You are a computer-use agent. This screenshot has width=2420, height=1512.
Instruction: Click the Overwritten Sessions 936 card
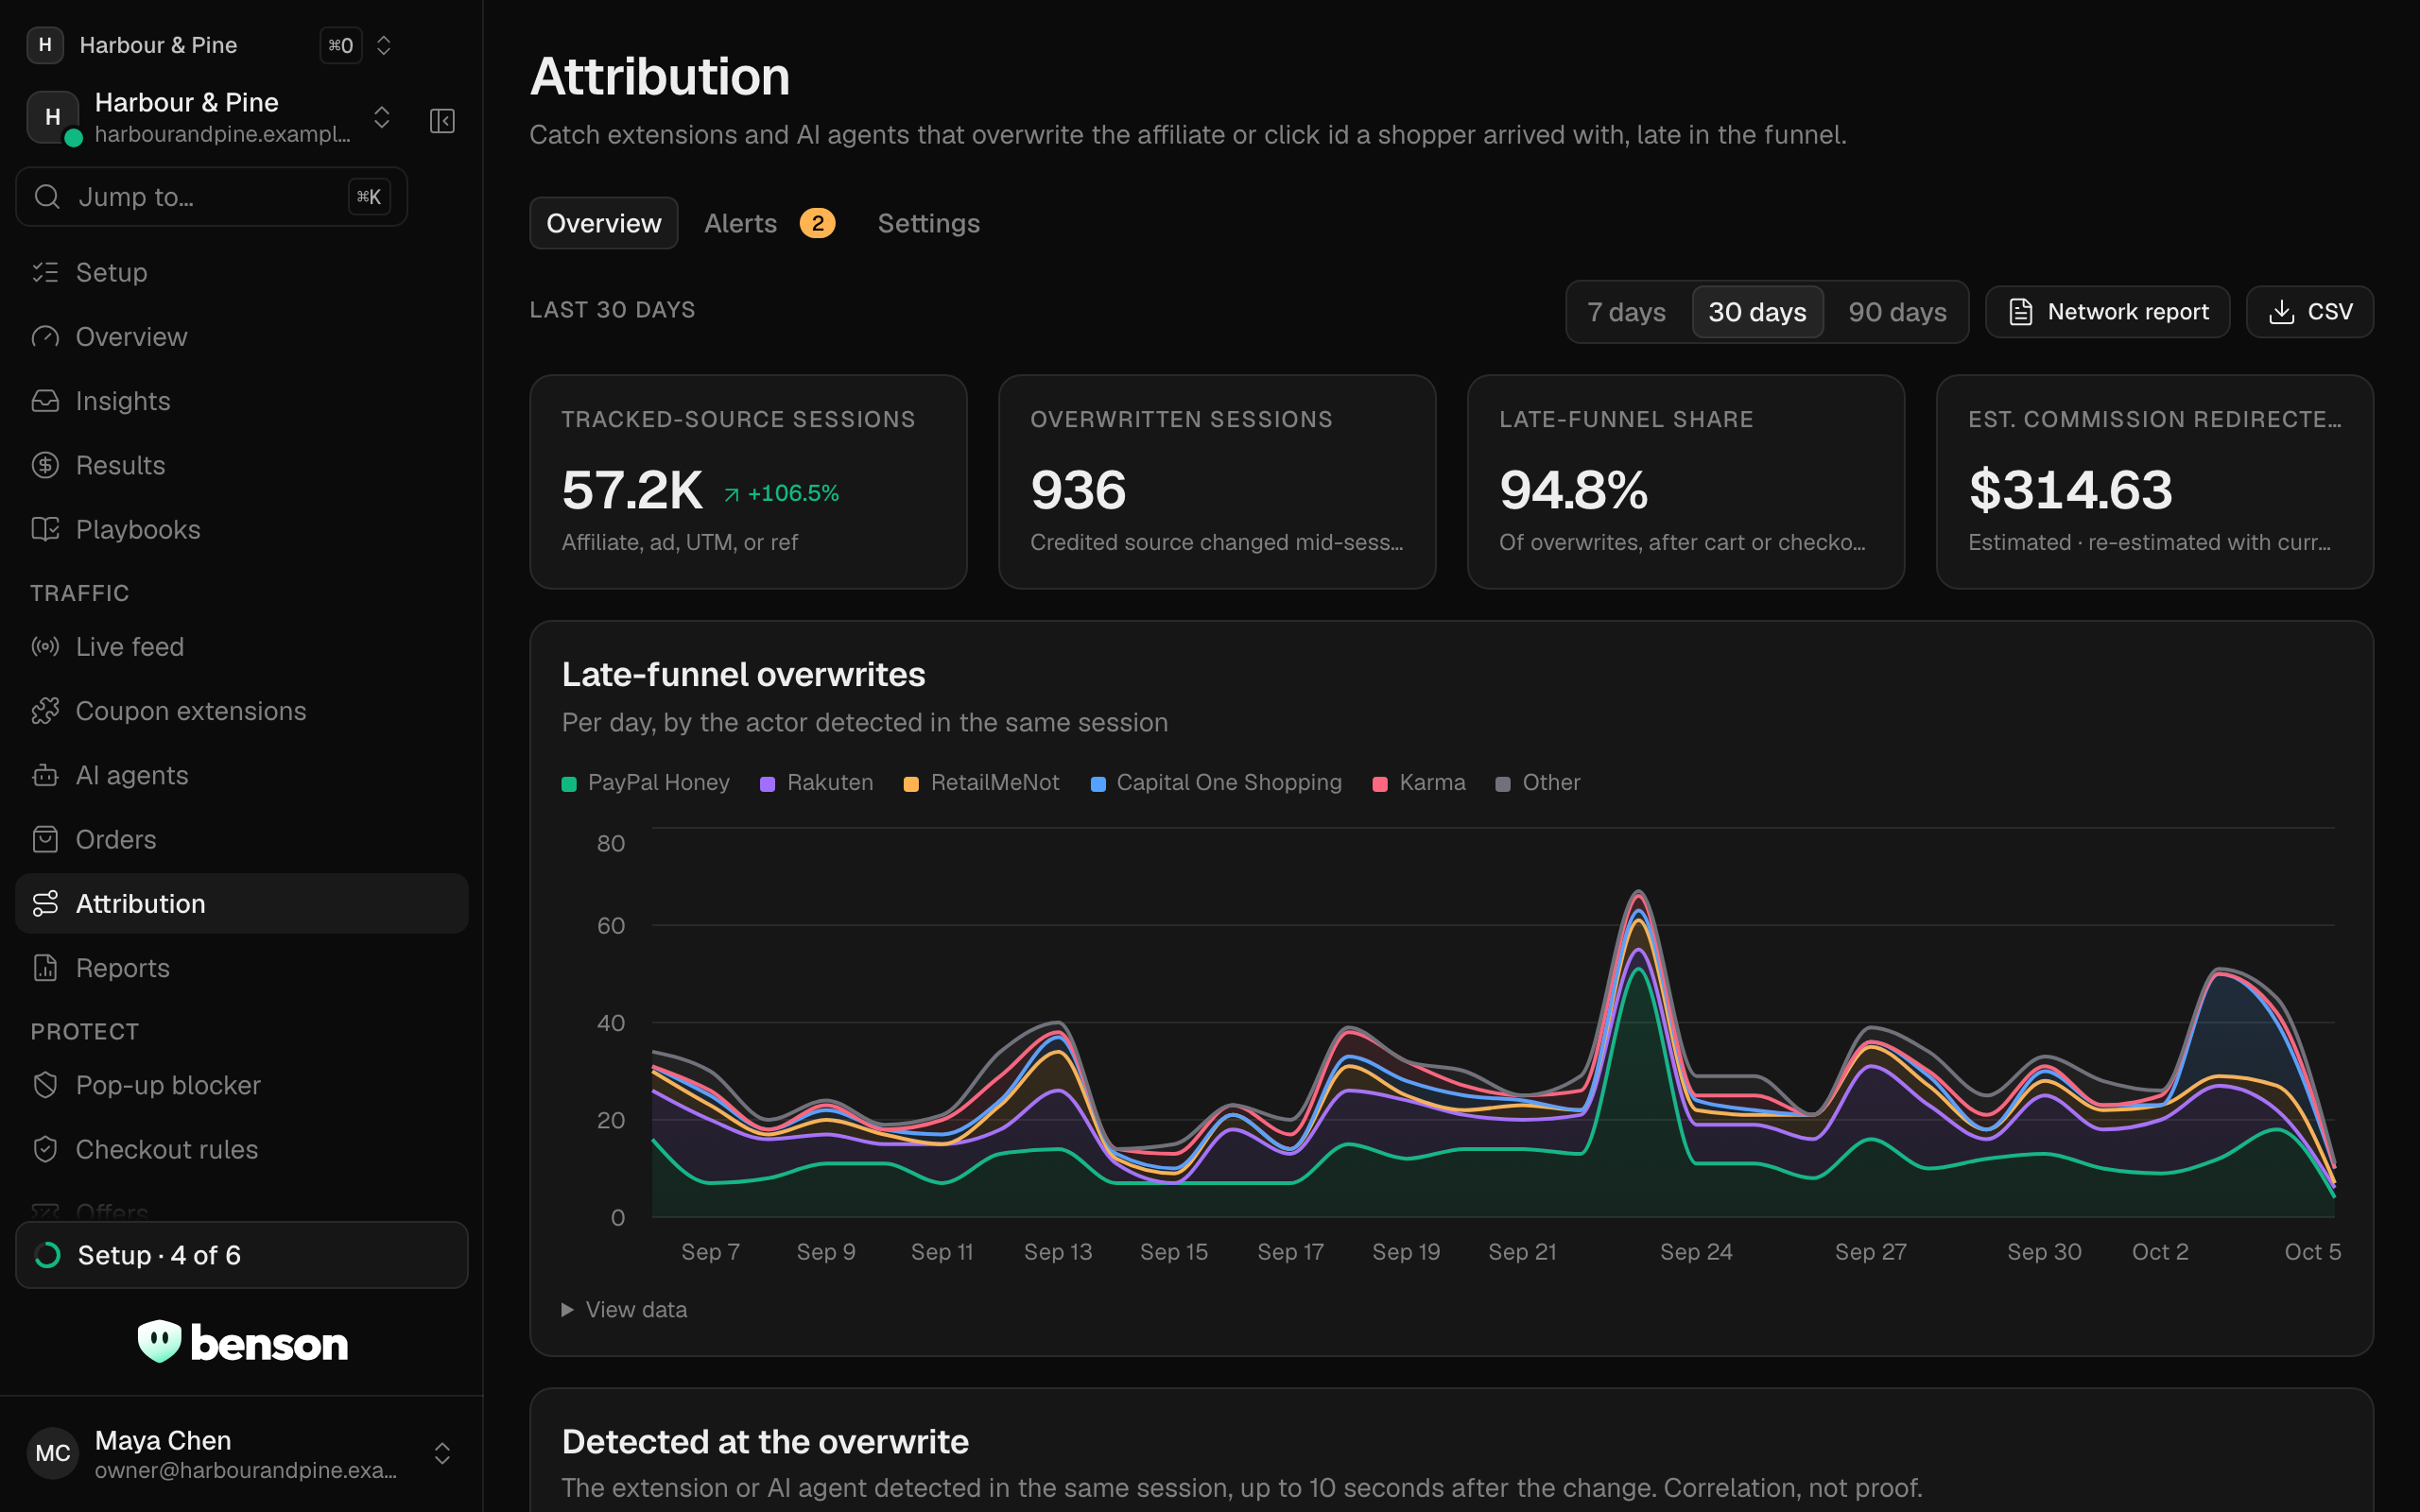coord(1217,482)
